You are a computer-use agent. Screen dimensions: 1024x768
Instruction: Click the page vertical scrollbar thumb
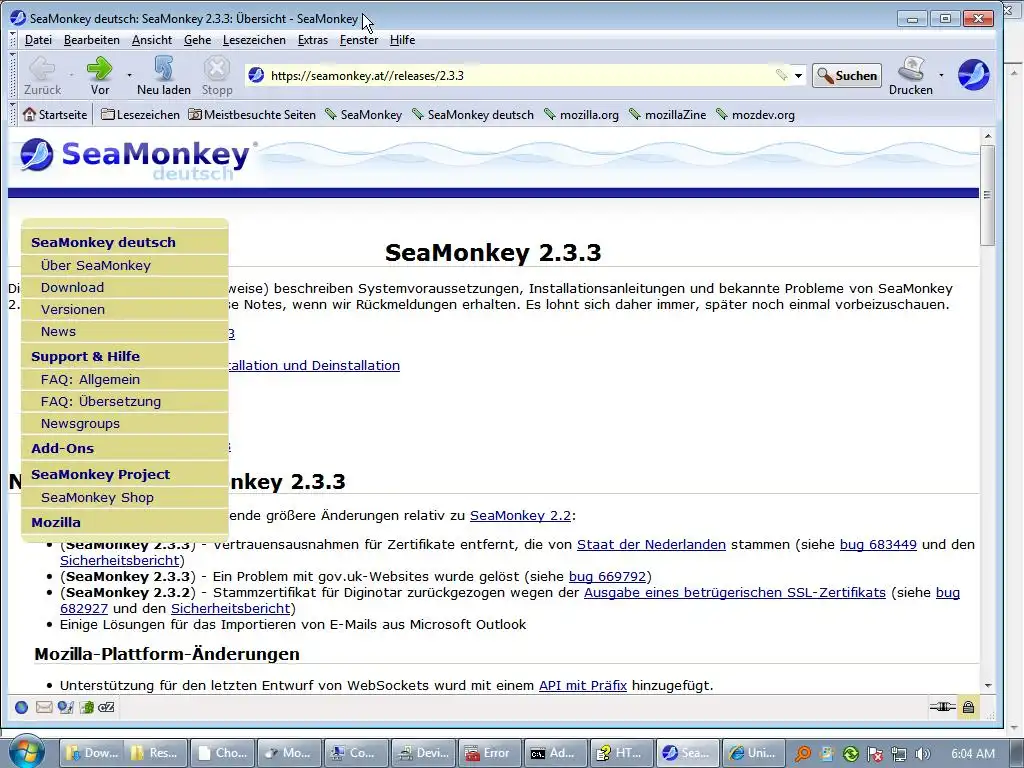987,195
